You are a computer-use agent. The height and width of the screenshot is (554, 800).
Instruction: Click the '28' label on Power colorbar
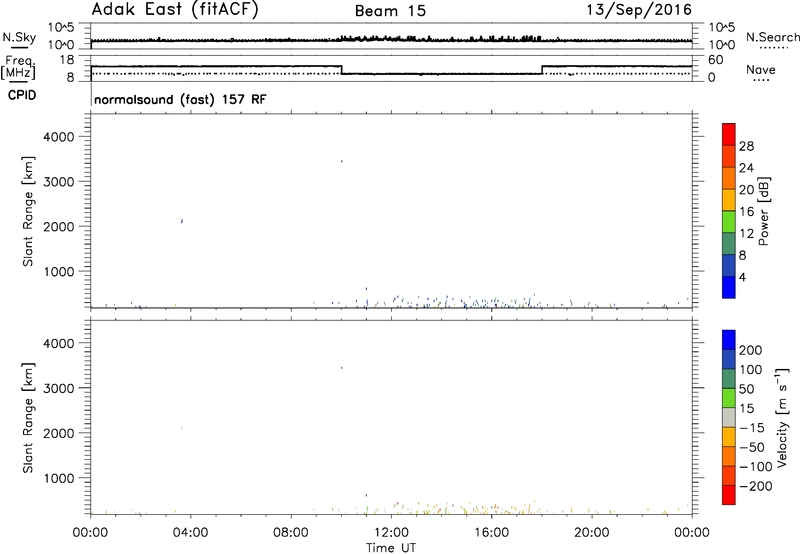coord(746,146)
